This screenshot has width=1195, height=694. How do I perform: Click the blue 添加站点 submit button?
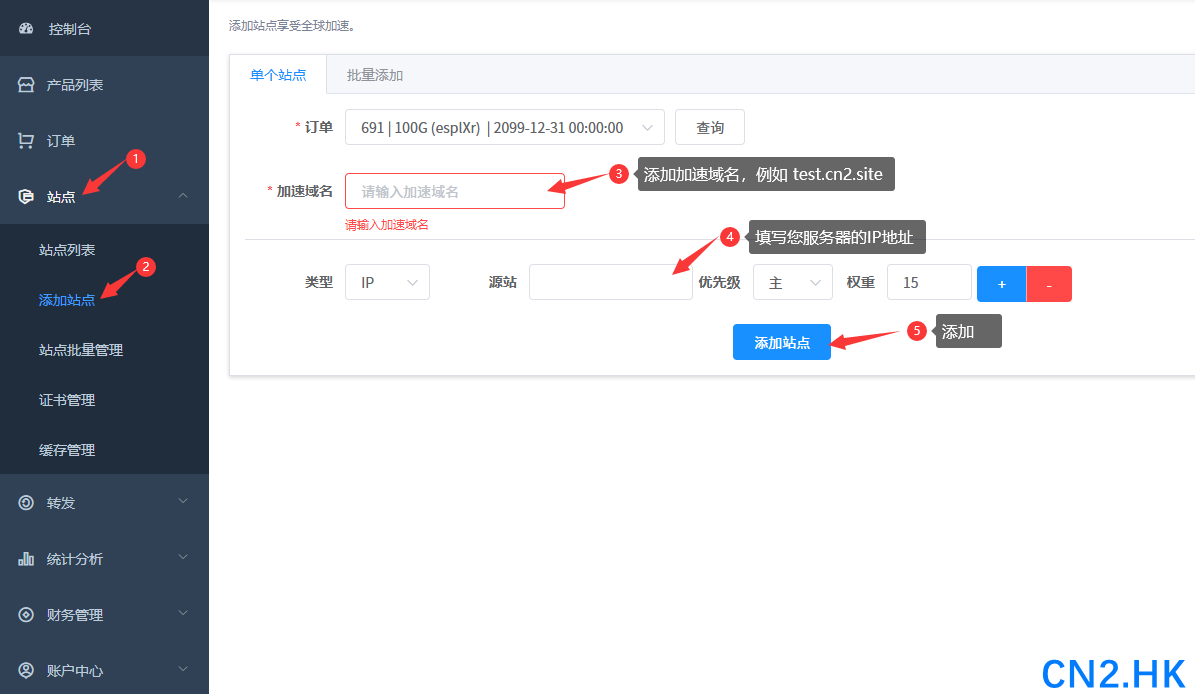782,342
